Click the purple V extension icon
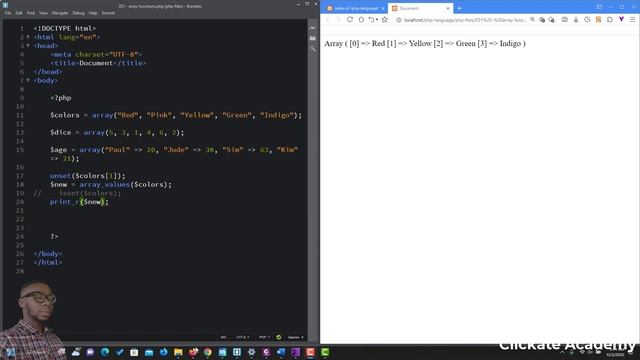The width and height of the screenshot is (640, 360). (621, 20)
